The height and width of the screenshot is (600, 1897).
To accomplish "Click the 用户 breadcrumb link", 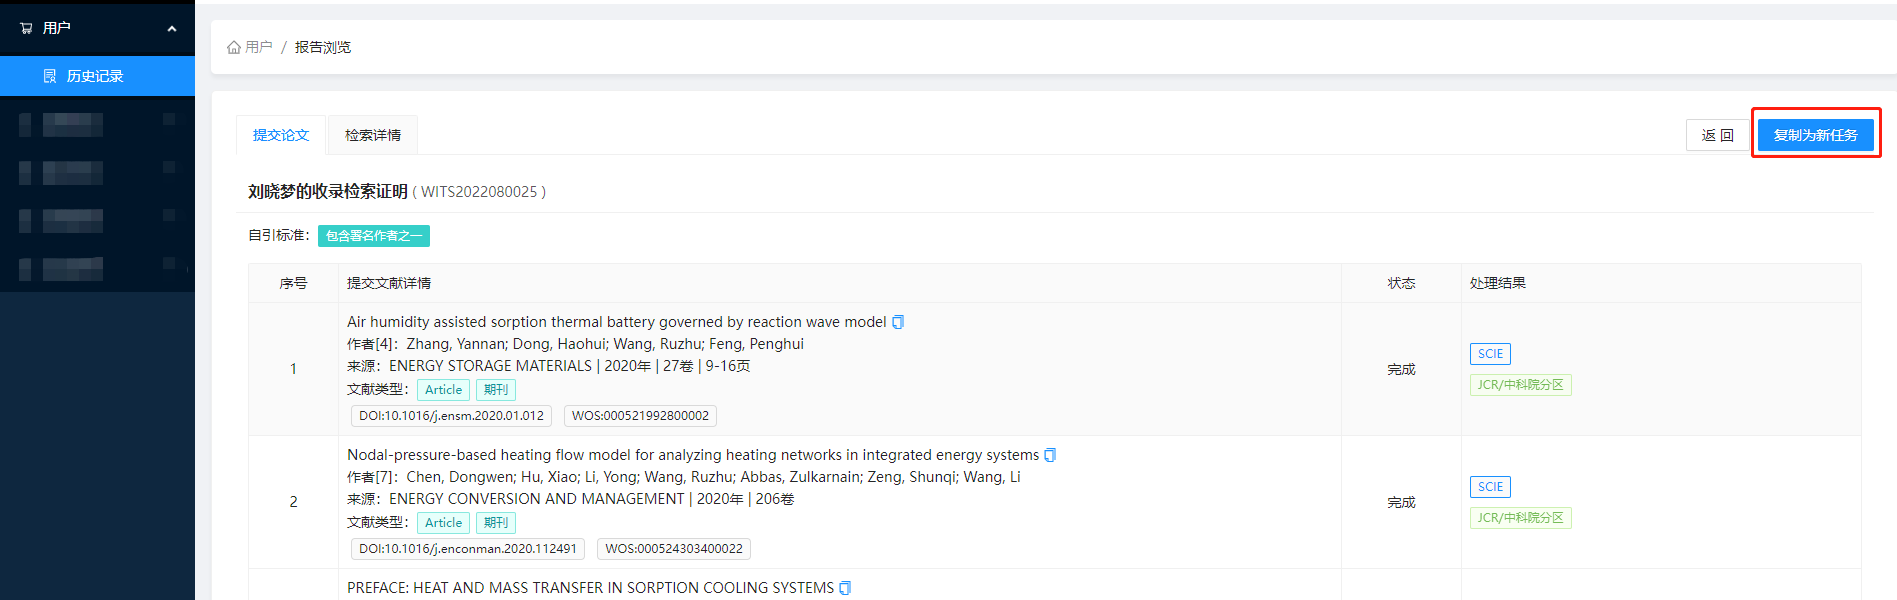I will [259, 47].
